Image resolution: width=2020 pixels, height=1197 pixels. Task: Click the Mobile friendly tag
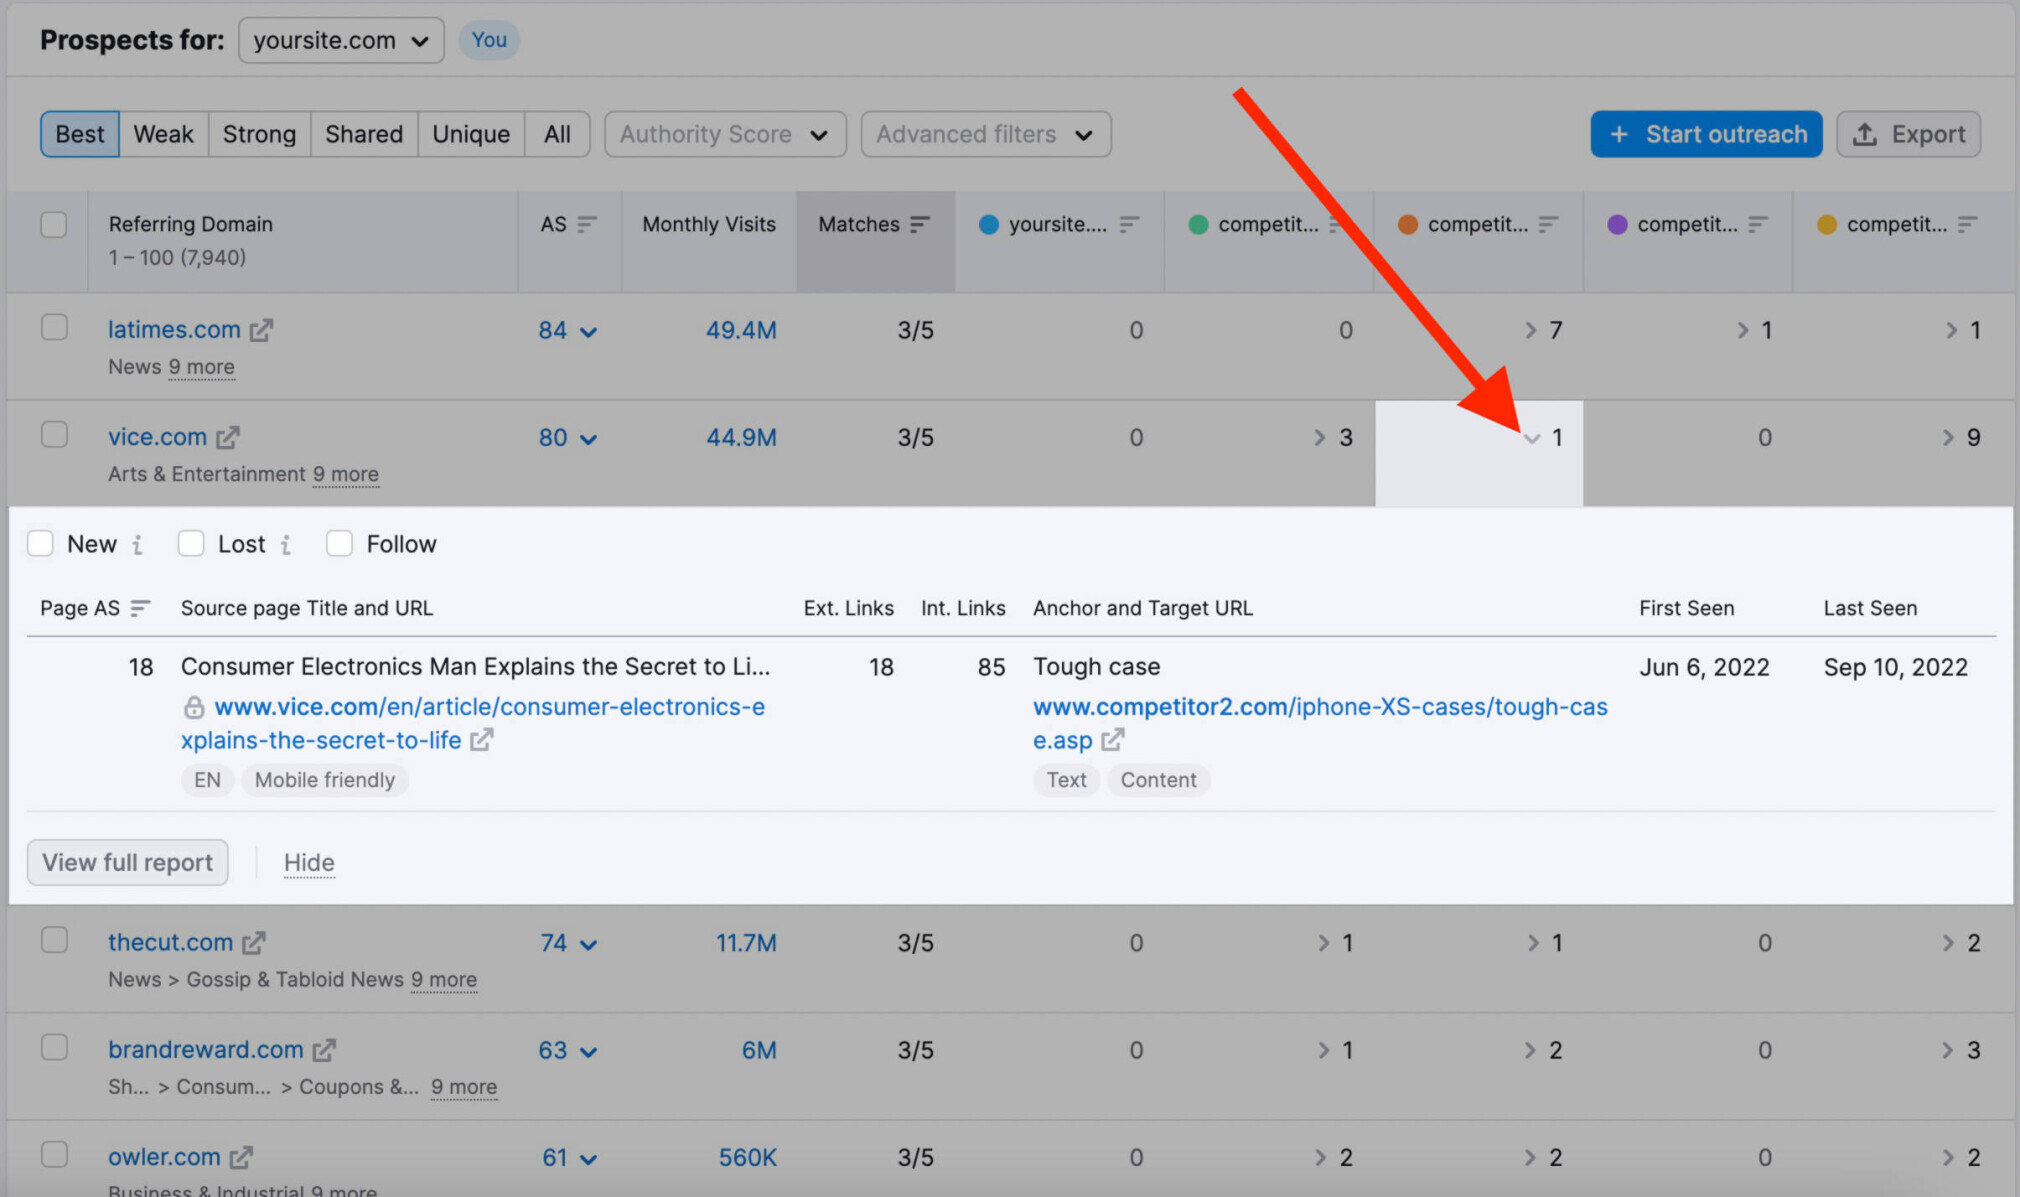pos(325,780)
